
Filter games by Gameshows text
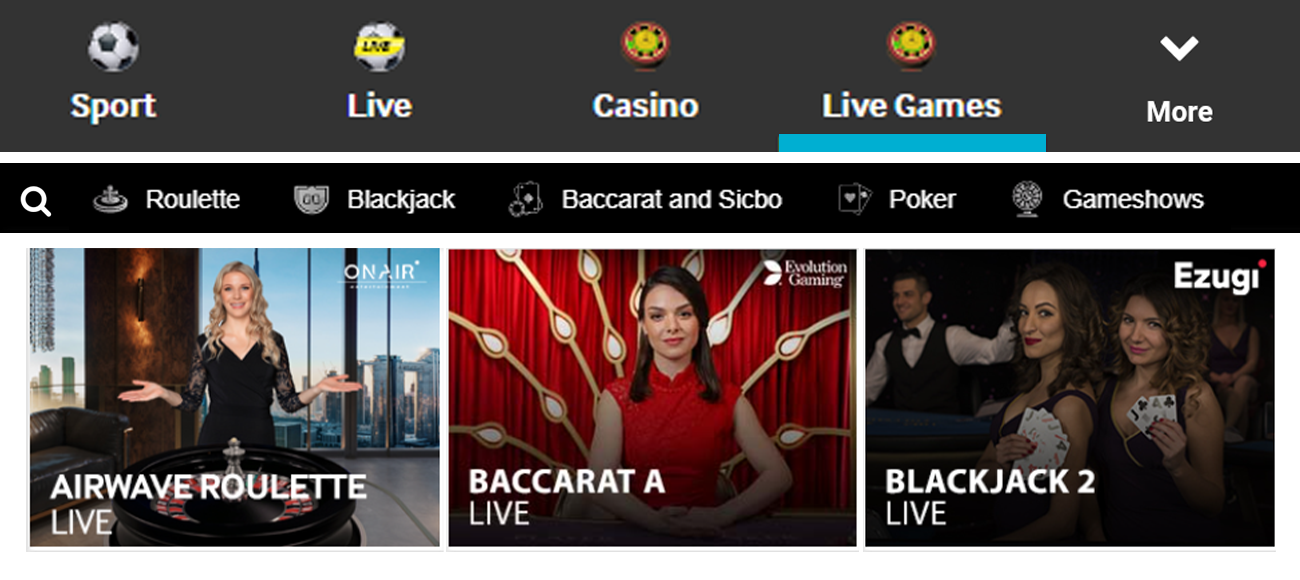[1133, 200]
